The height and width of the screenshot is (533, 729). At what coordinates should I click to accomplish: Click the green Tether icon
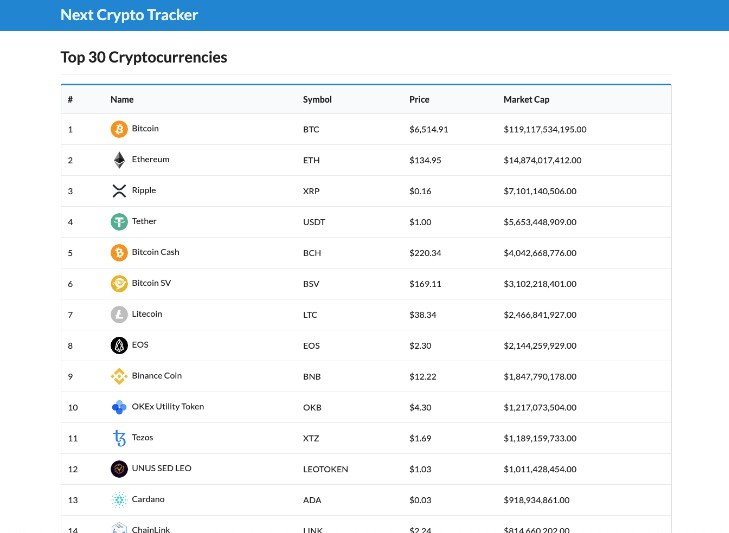[x=119, y=222]
